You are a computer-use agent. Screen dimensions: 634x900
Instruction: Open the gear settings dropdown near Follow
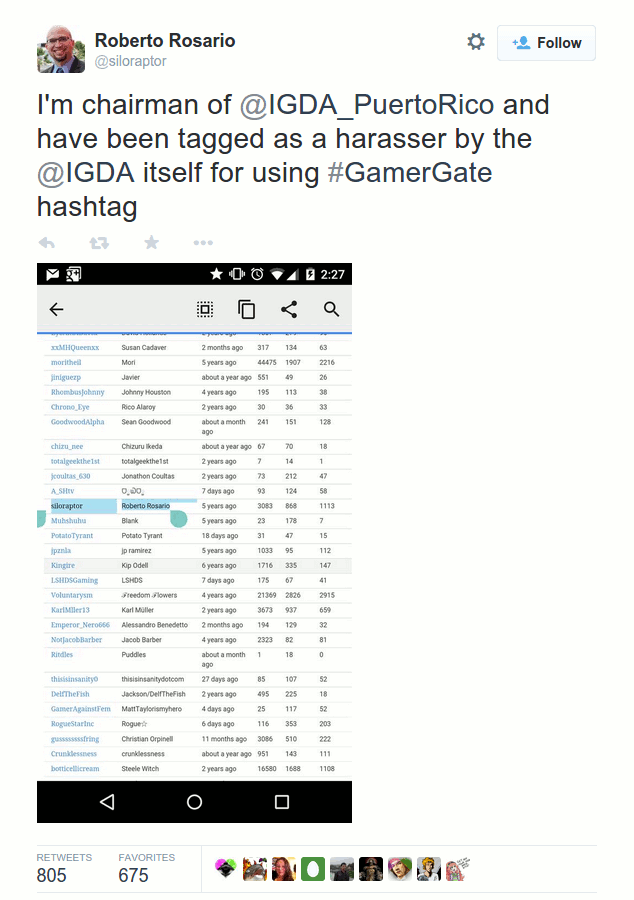click(476, 42)
